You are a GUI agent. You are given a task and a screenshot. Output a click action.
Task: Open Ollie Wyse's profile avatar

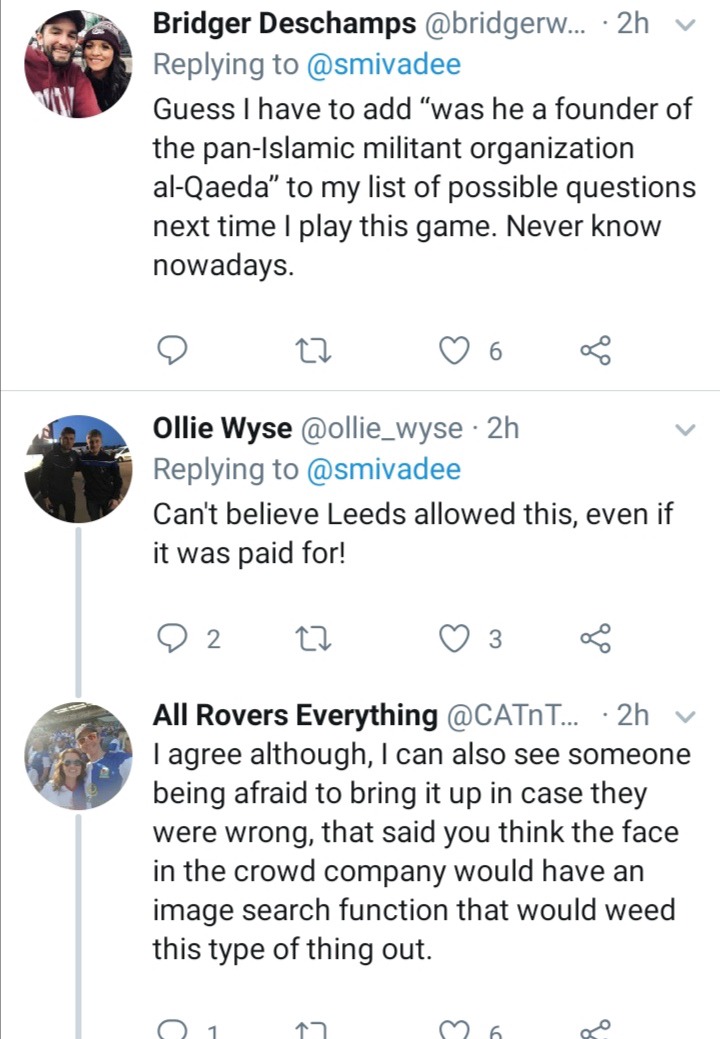78,468
